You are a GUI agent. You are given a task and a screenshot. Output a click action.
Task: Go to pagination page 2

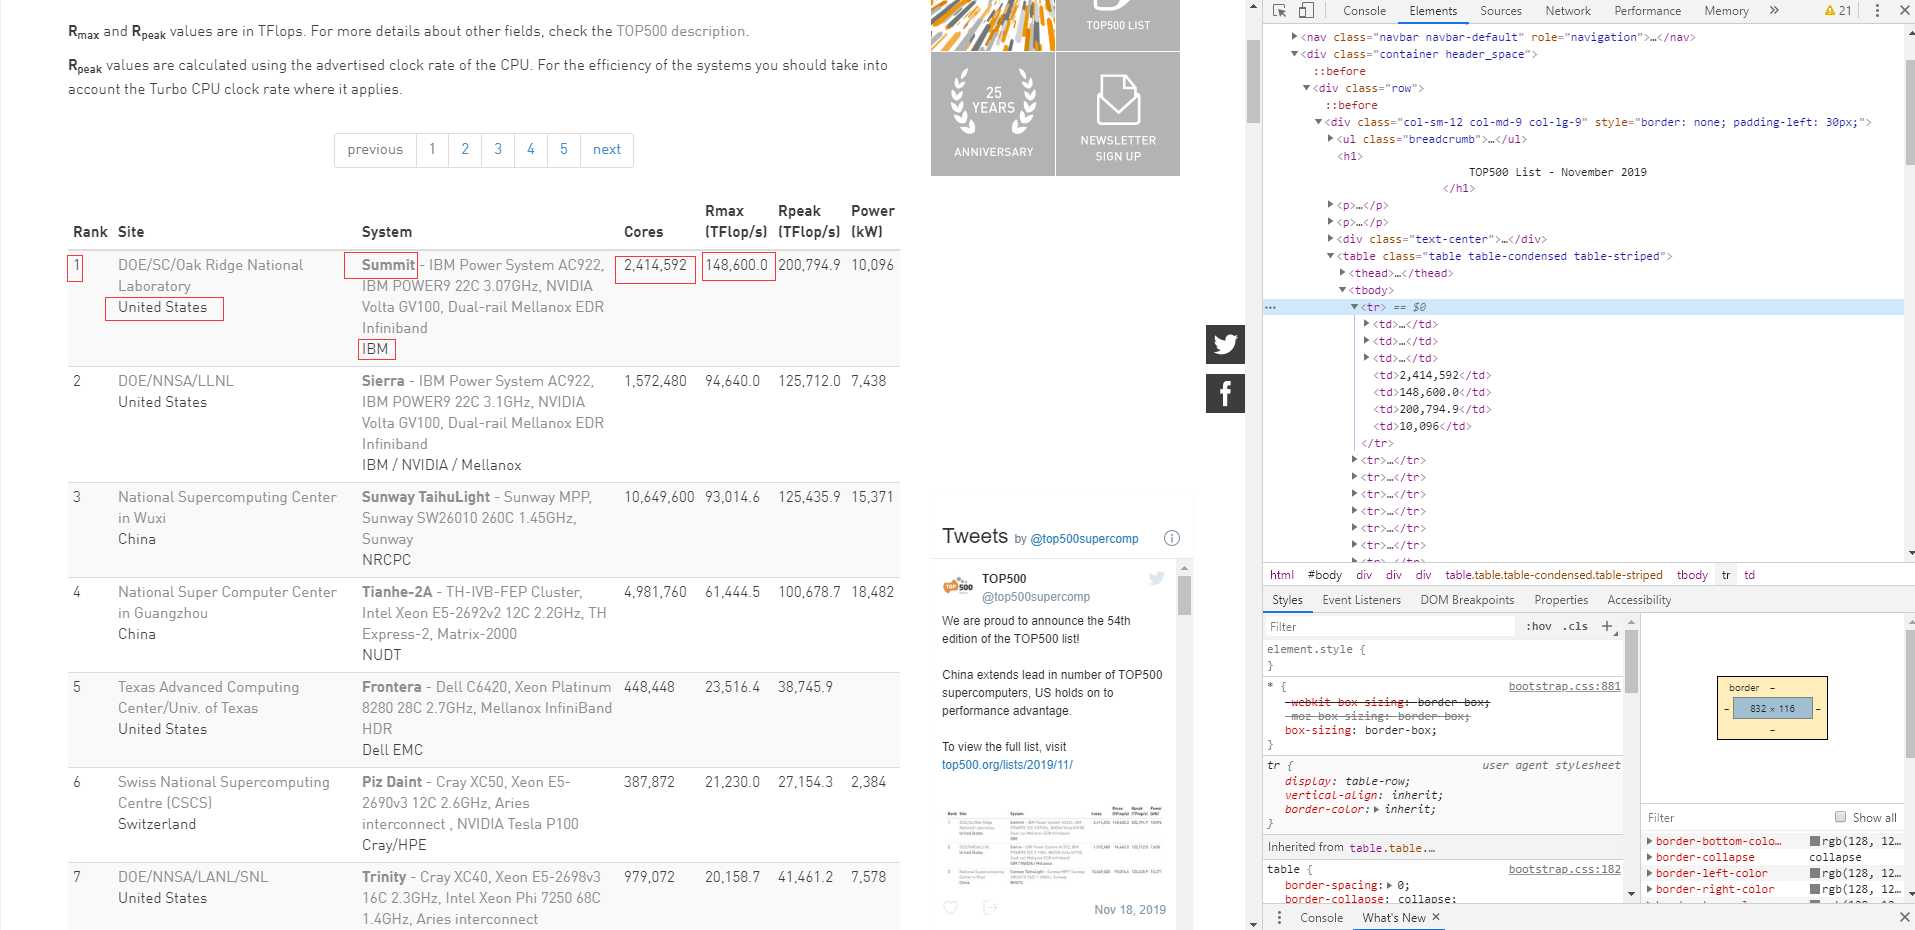pyautogui.click(x=465, y=150)
